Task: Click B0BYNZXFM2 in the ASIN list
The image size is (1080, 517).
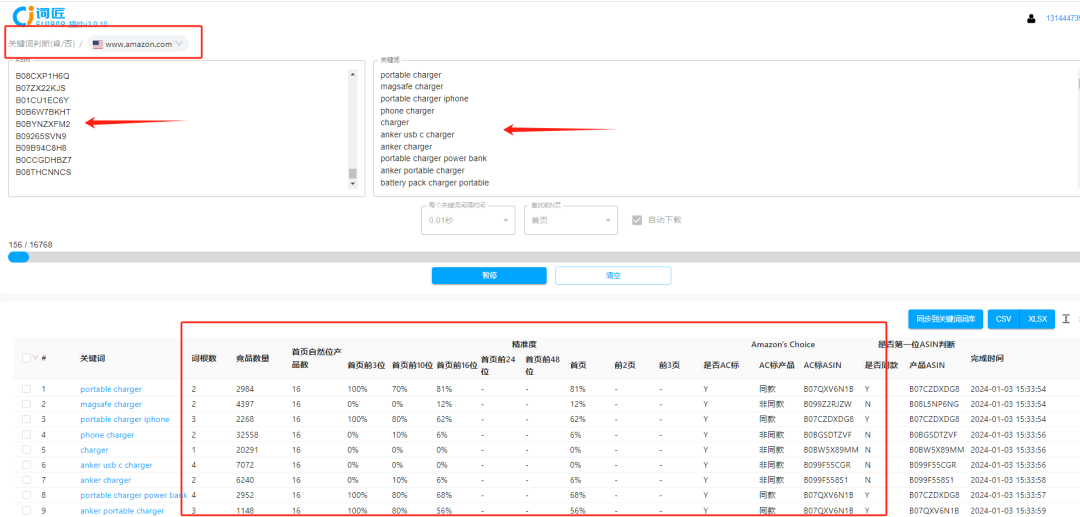Action: tap(43, 124)
